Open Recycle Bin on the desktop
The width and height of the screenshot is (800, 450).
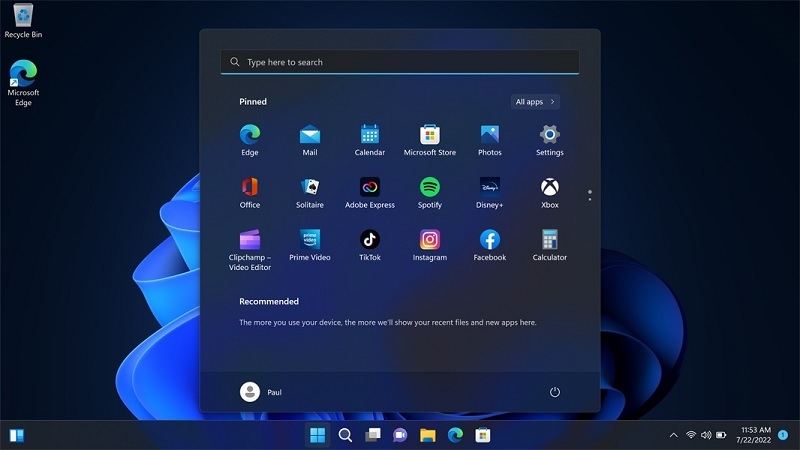[23, 21]
